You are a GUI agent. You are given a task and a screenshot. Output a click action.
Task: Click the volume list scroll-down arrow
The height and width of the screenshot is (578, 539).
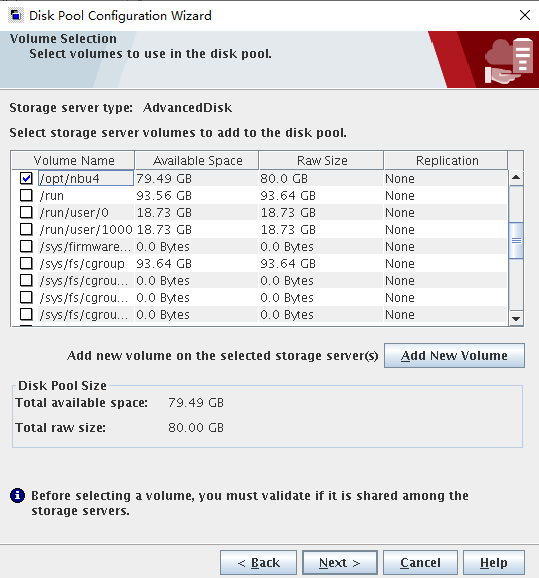tap(516, 318)
